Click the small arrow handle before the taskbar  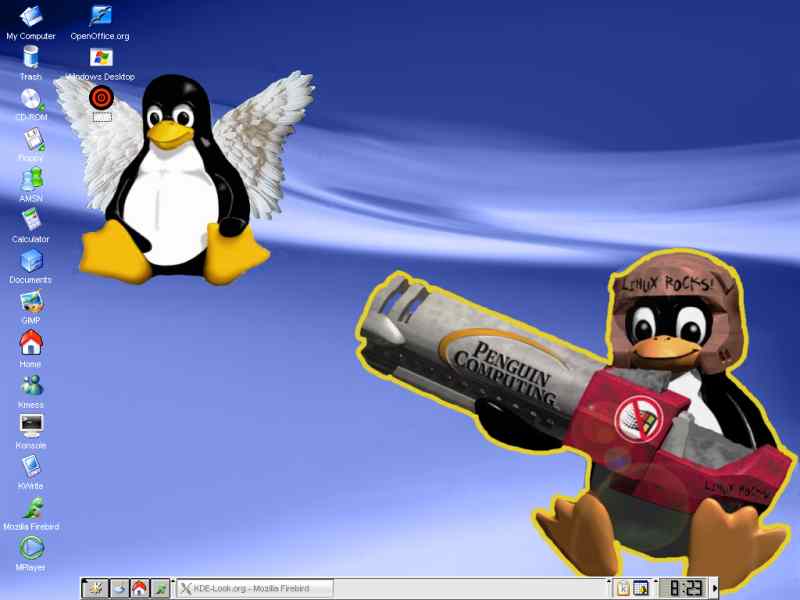[173, 581]
